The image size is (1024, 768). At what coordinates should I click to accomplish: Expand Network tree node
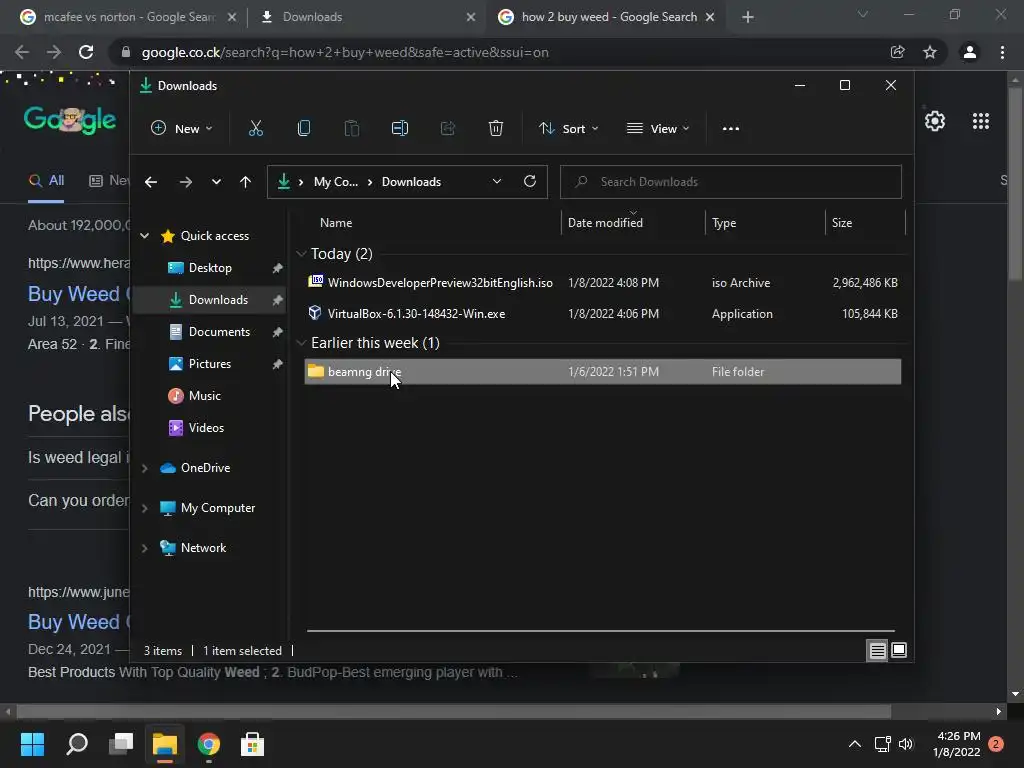pyautogui.click(x=145, y=548)
